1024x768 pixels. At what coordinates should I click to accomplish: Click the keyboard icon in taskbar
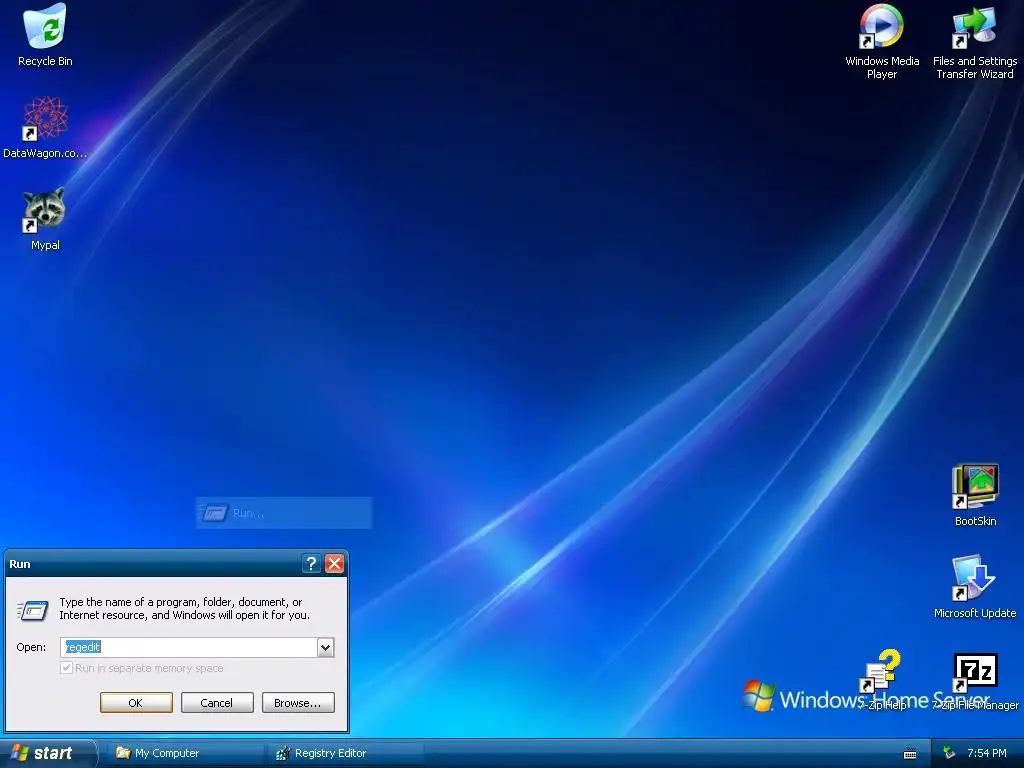(910, 754)
